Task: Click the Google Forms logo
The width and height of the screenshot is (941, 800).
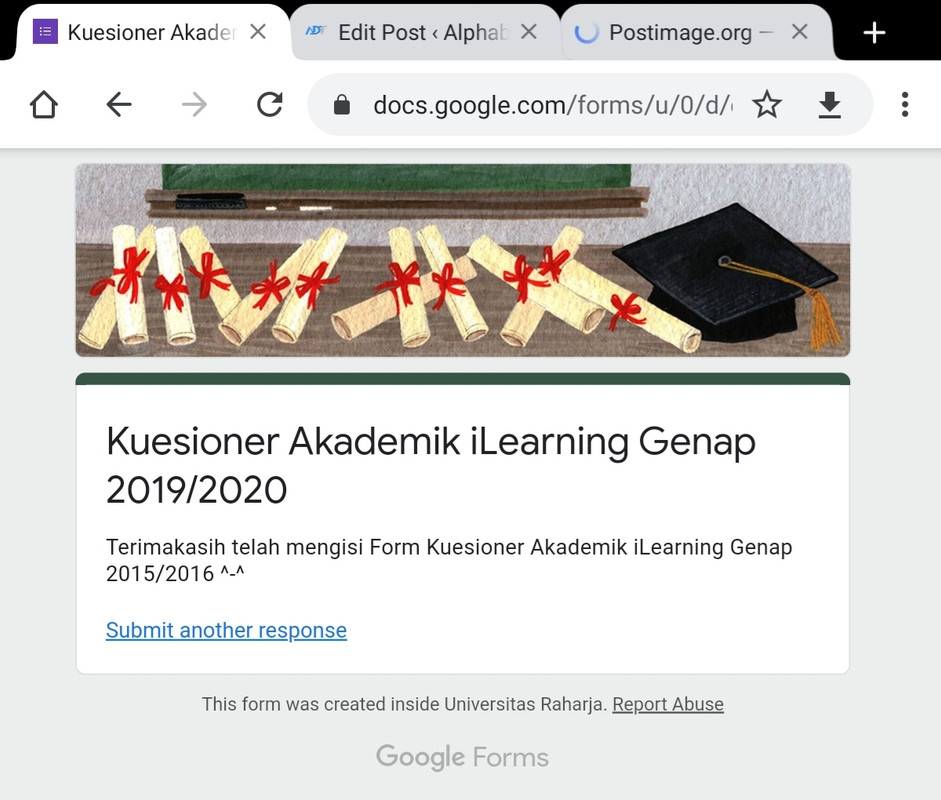Action: pyautogui.click(x=462, y=757)
